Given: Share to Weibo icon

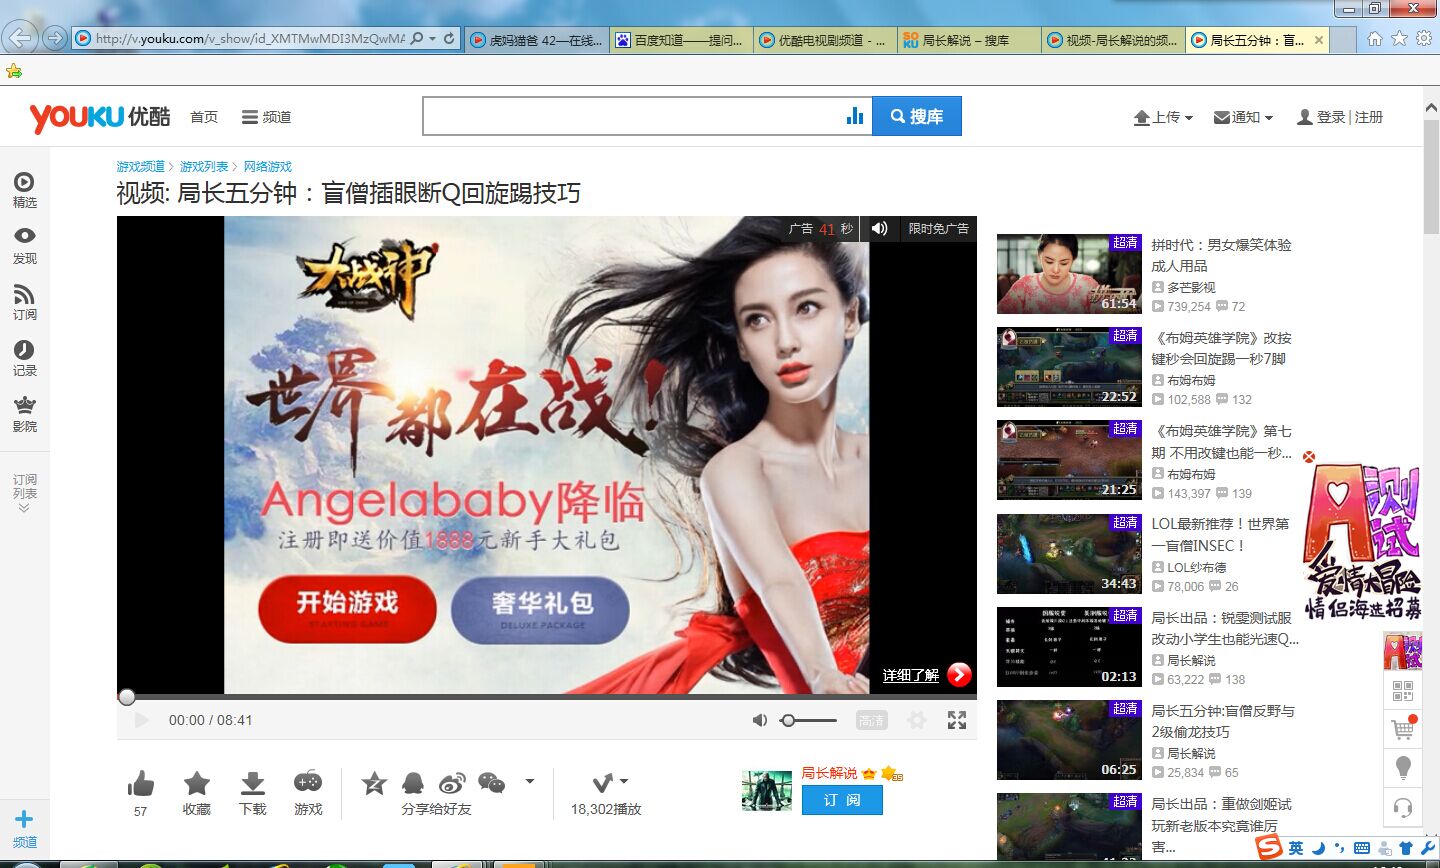Looking at the screenshot, I should (x=452, y=783).
